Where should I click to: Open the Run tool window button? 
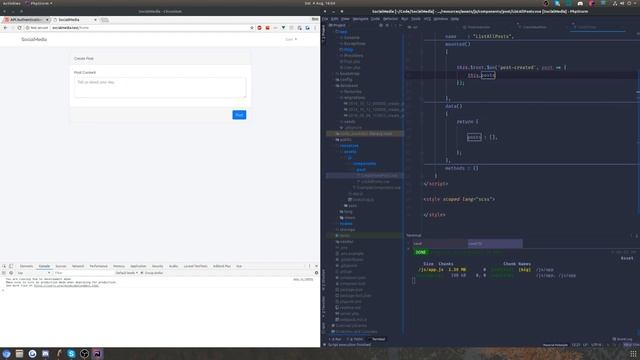336,339
